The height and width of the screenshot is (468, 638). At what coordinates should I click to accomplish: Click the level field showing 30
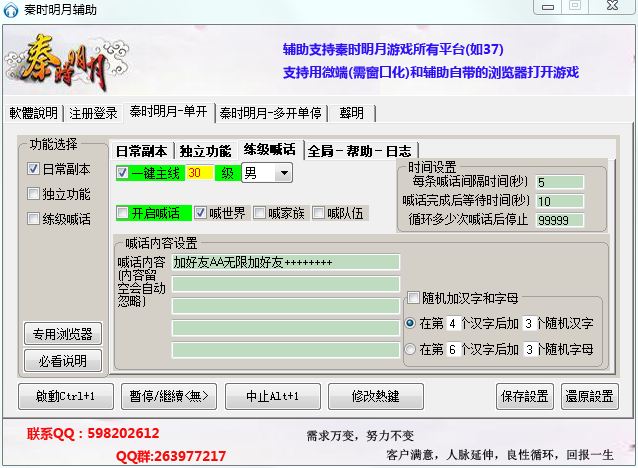point(199,173)
